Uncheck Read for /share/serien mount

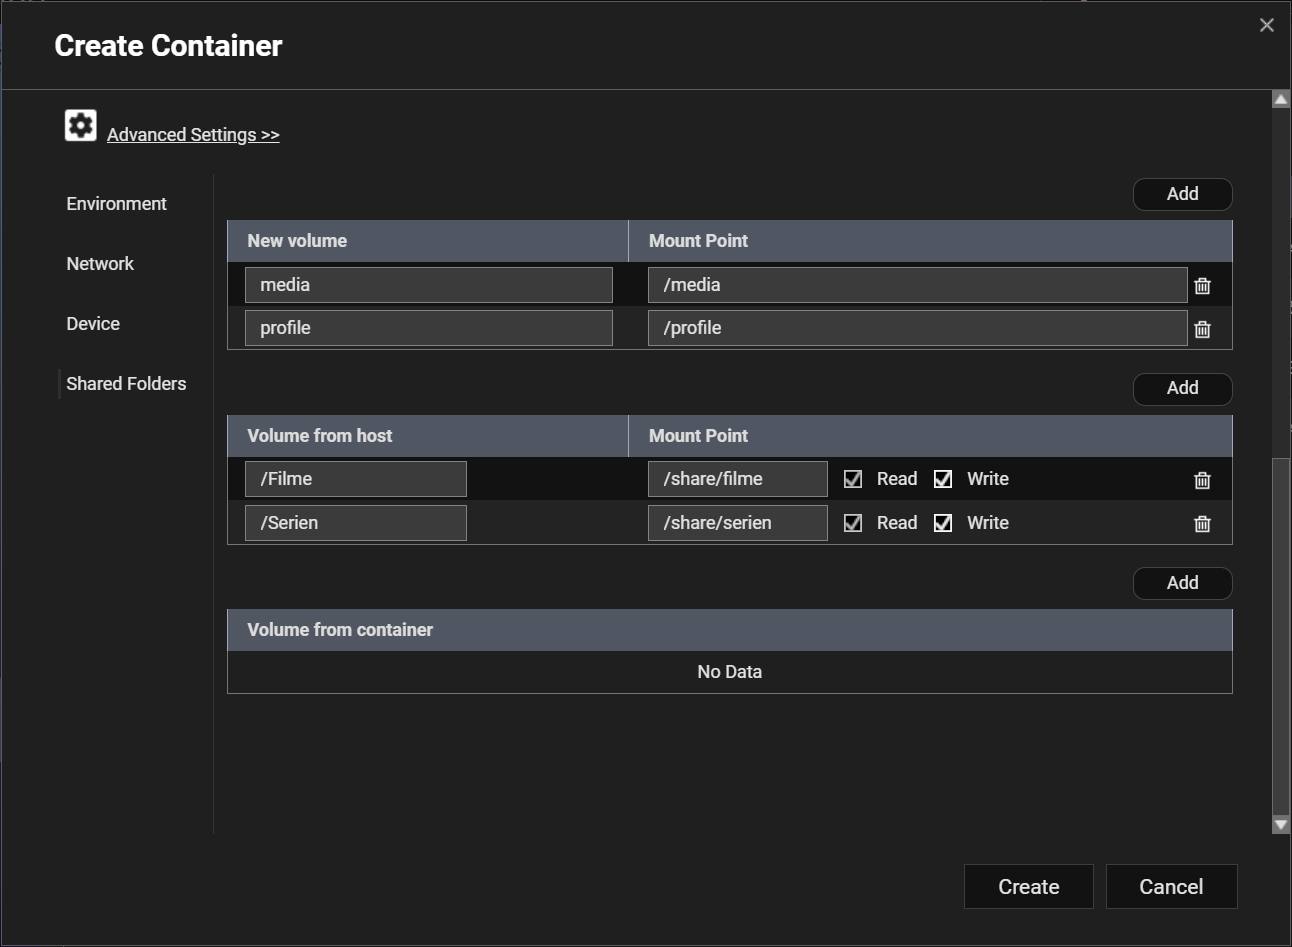(x=853, y=523)
